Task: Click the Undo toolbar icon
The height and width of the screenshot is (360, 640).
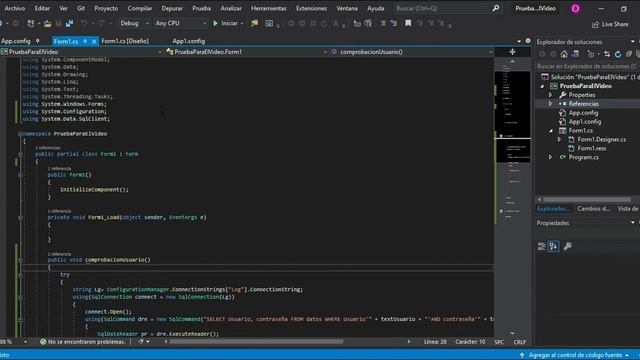Action: pyautogui.click(x=84, y=24)
